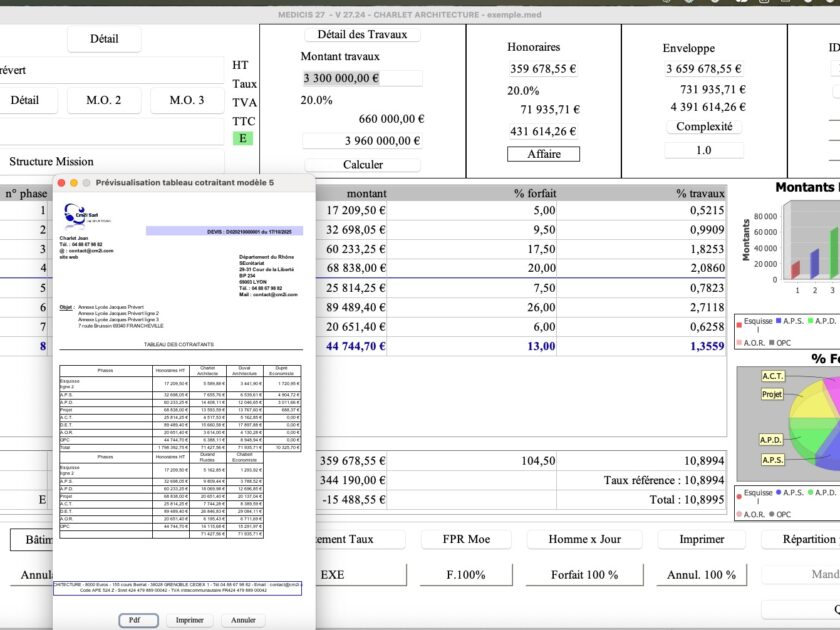Click Taux référence : 10,8994 text
This screenshot has height=630, width=840.
click(664, 480)
